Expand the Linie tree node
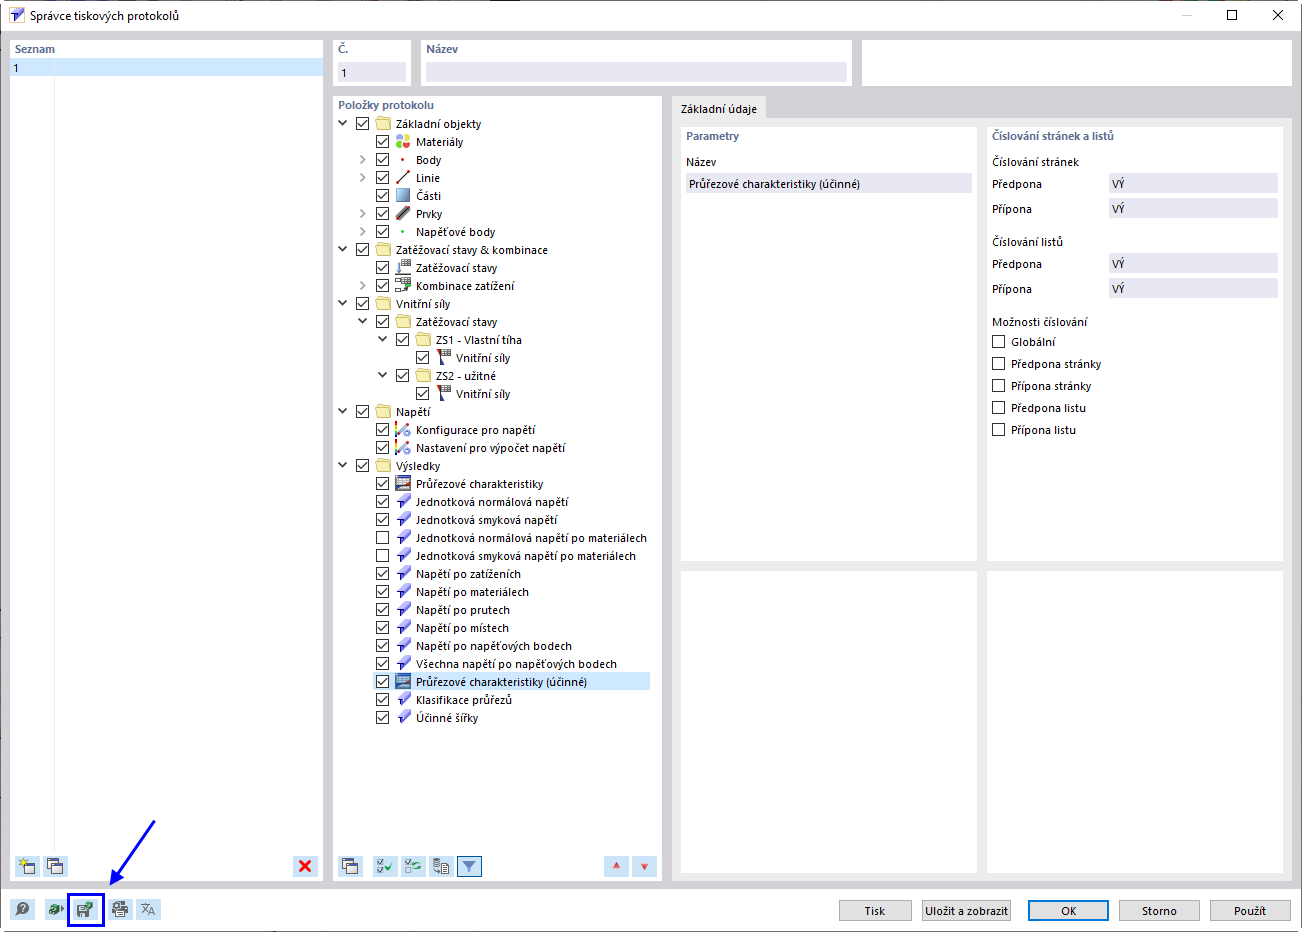1302x932 pixels. (362, 178)
